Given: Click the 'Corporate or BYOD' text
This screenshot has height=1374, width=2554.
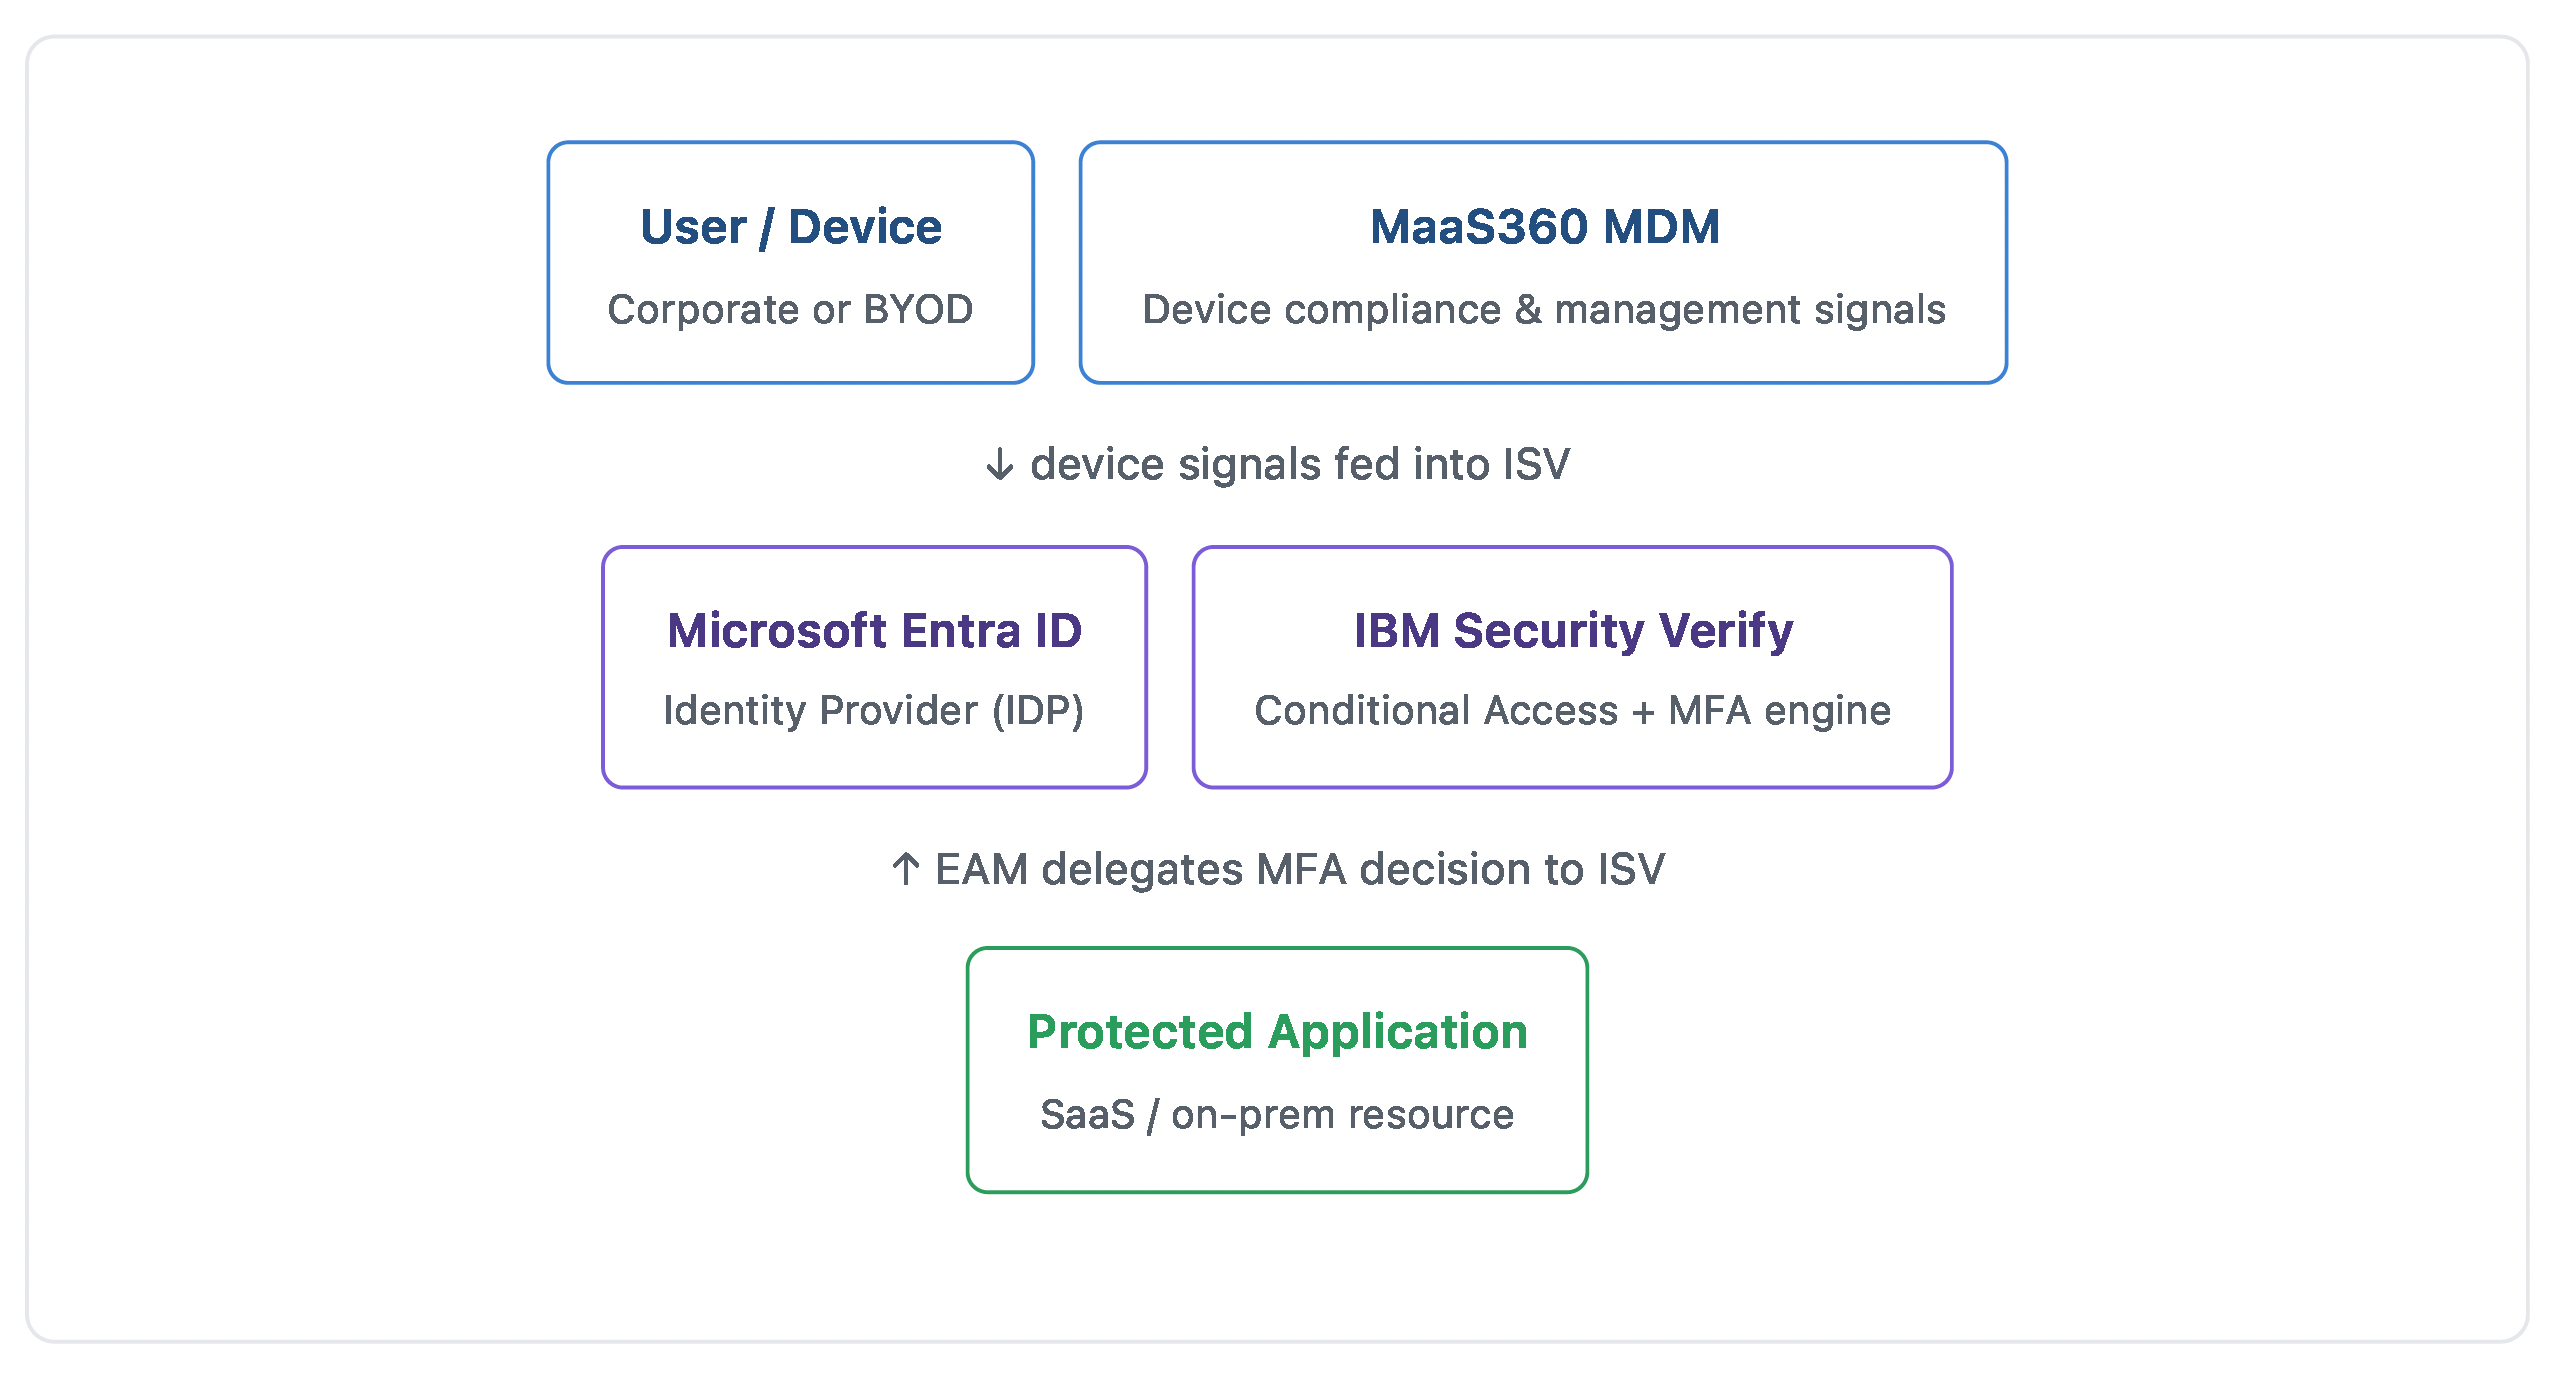Looking at the screenshot, I should pos(790,310).
